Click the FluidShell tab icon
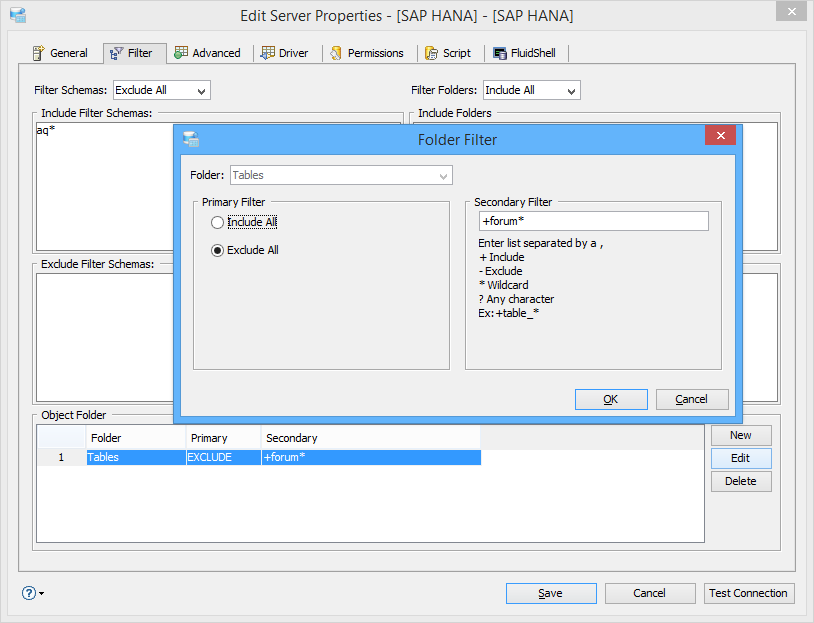 500,53
